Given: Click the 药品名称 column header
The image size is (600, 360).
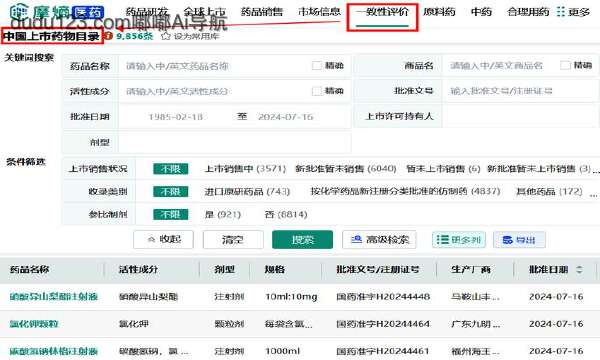Looking at the screenshot, I should coord(29,269).
